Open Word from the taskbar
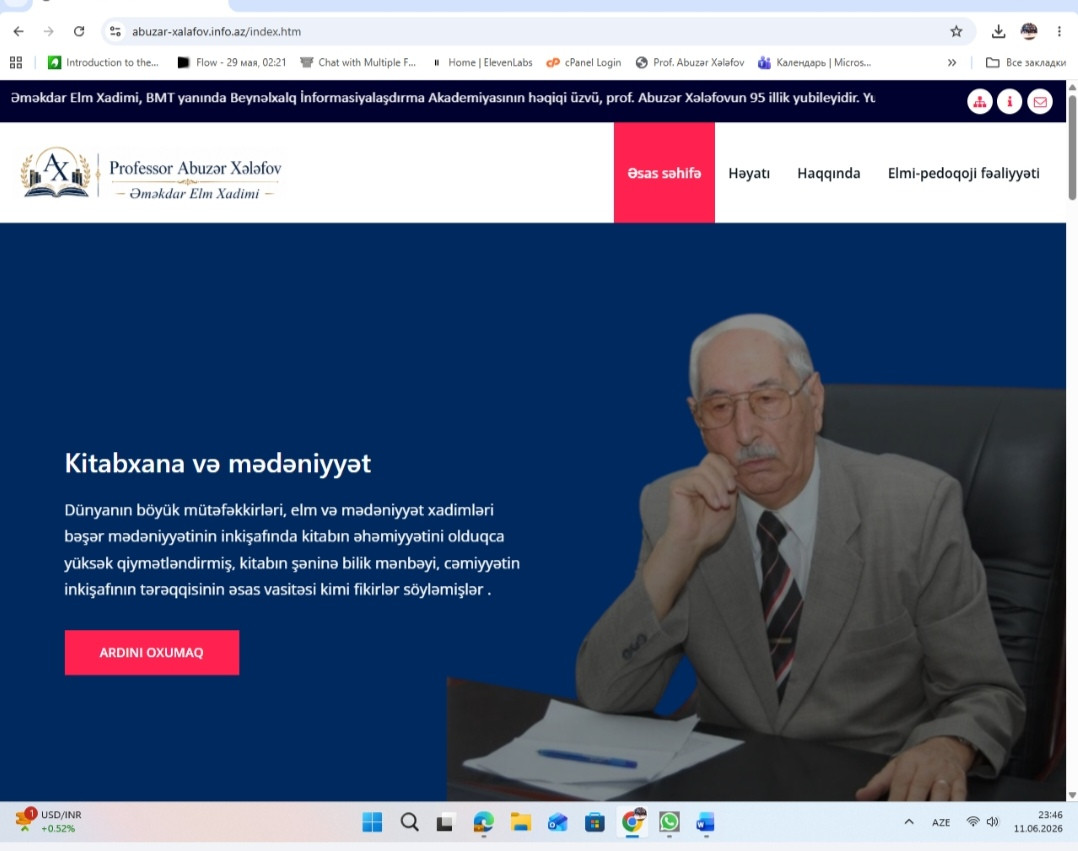Image resolution: width=1078 pixels, height=851 pixels. (705, 821)
